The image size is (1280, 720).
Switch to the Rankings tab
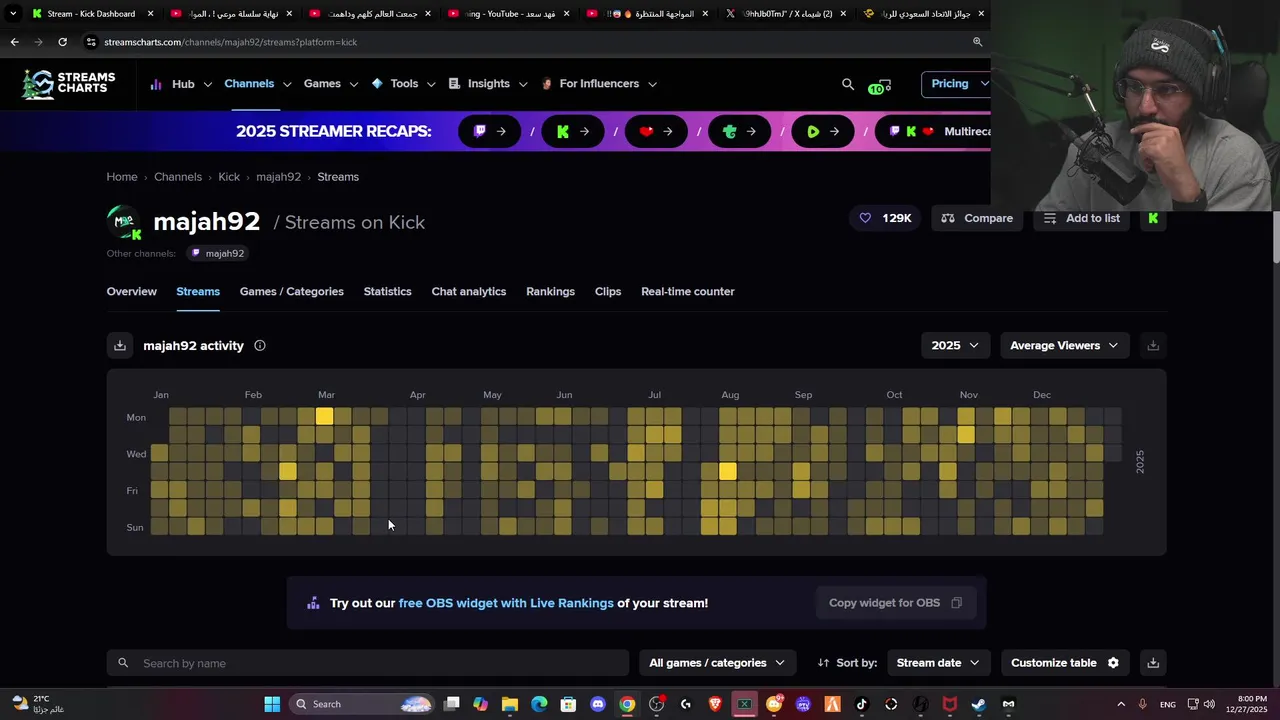coord(551,292)
